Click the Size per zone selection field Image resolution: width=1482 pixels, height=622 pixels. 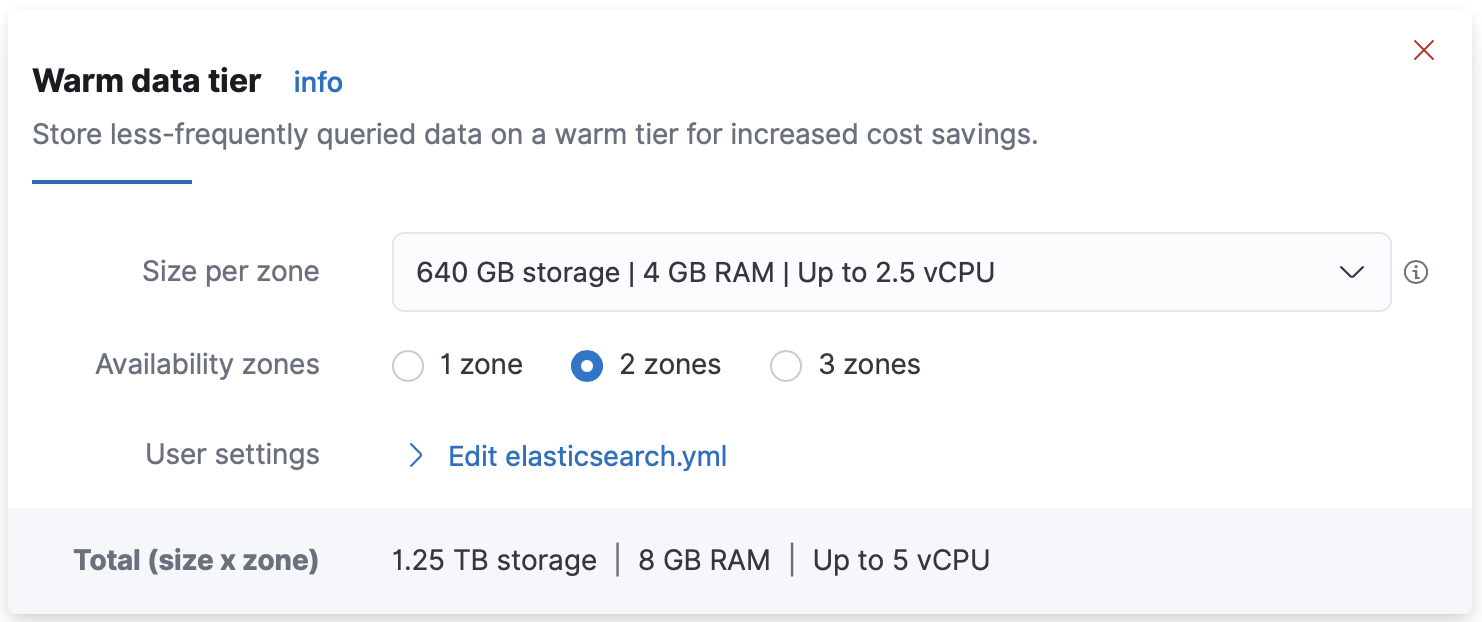tap(890, 272)
